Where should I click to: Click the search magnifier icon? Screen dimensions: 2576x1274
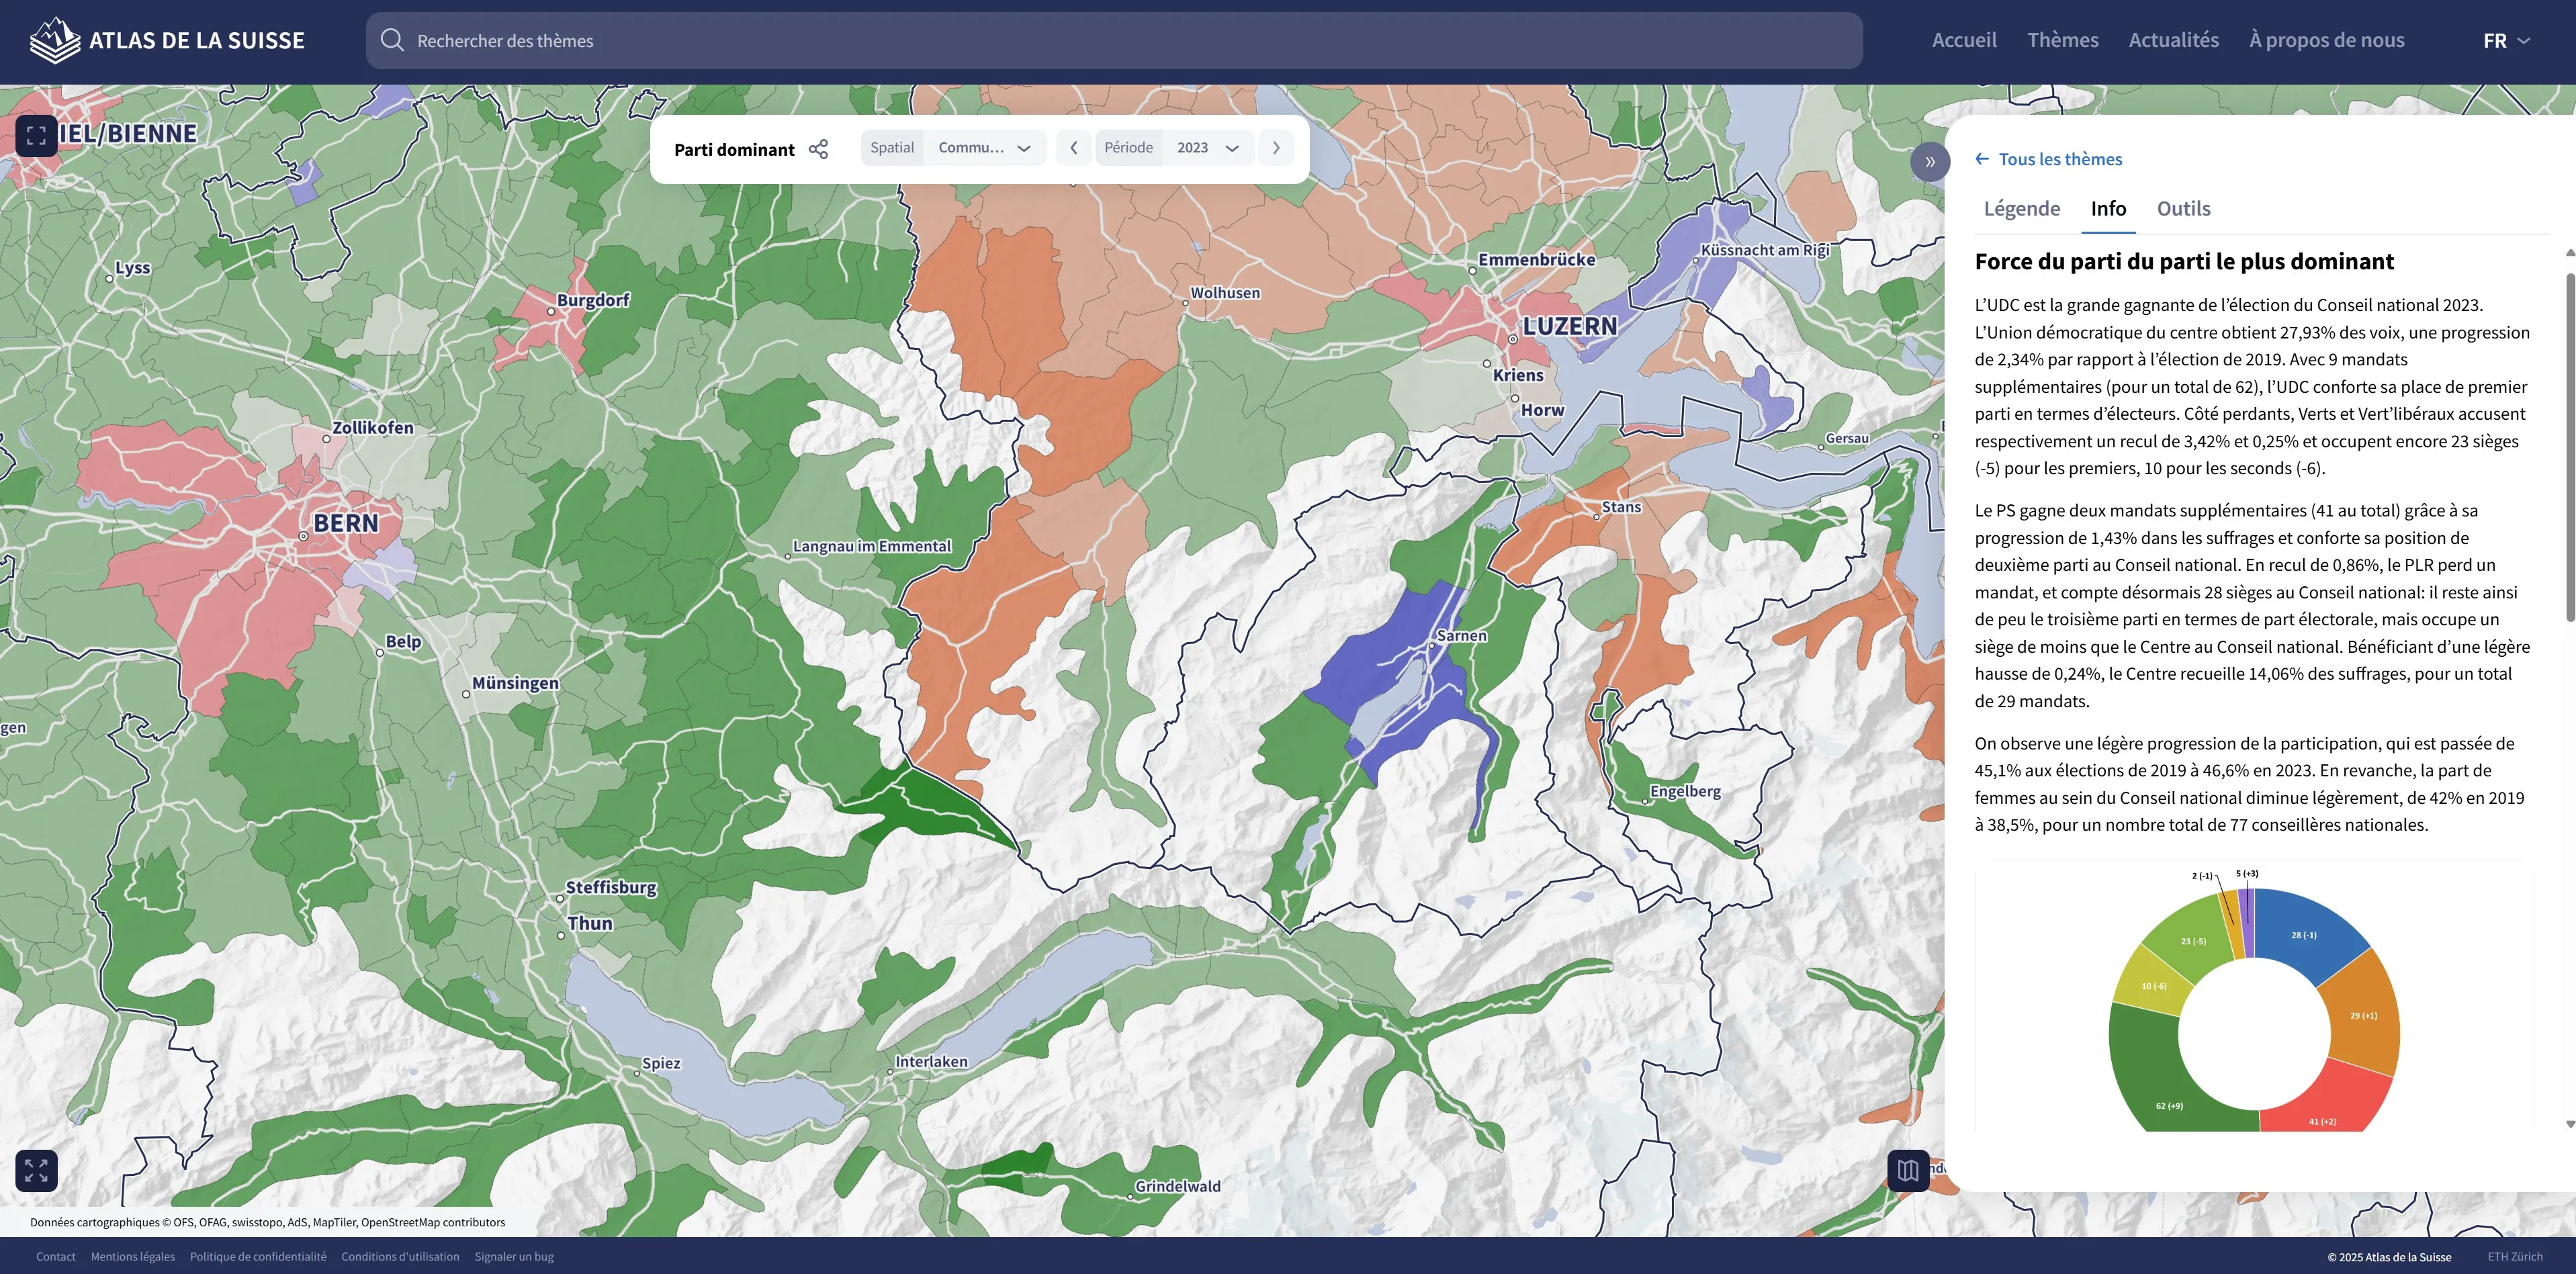click(x=393, y=40)
